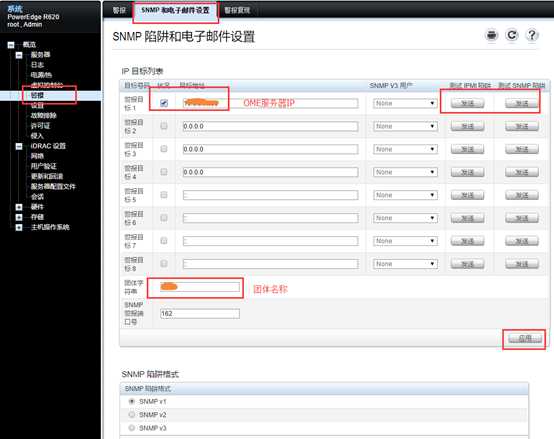Screen dimensions: 554x439
Task: Send test IPMI trap for target 2
Action: (467, 126)
